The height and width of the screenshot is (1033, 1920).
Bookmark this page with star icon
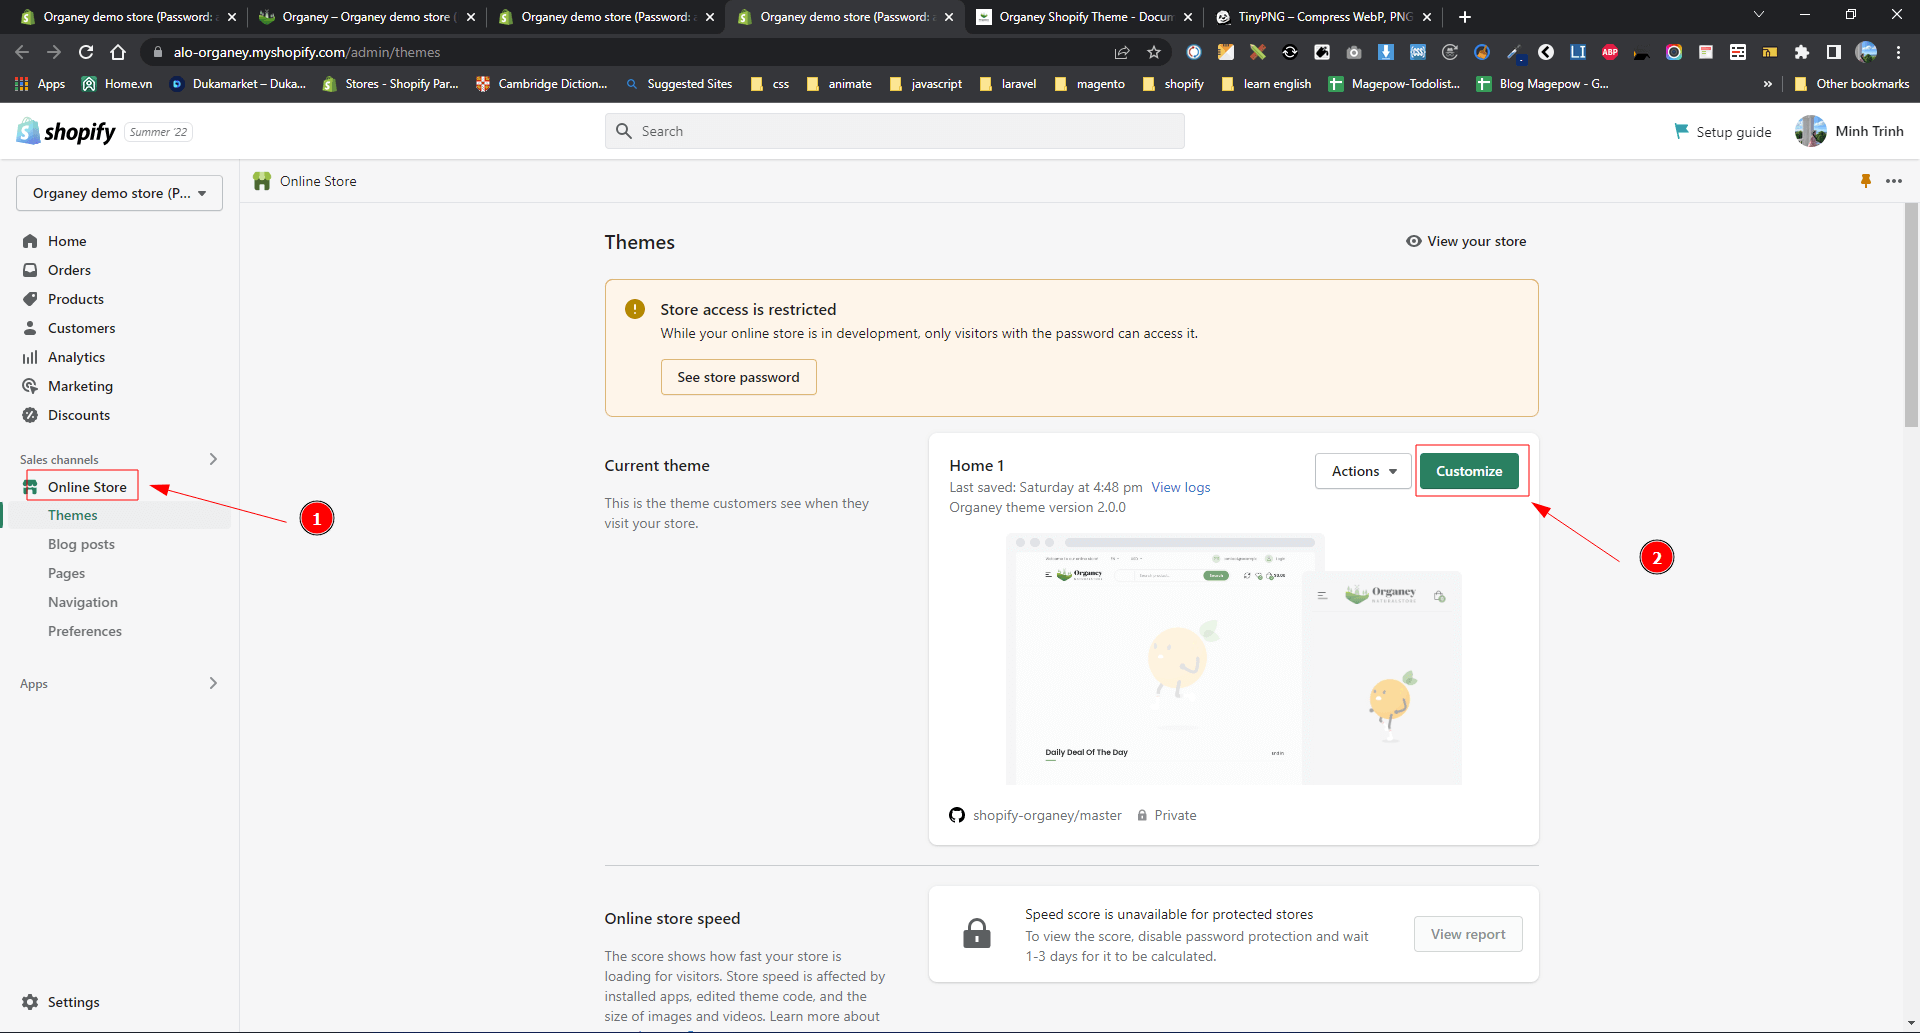click(1154, 52)
